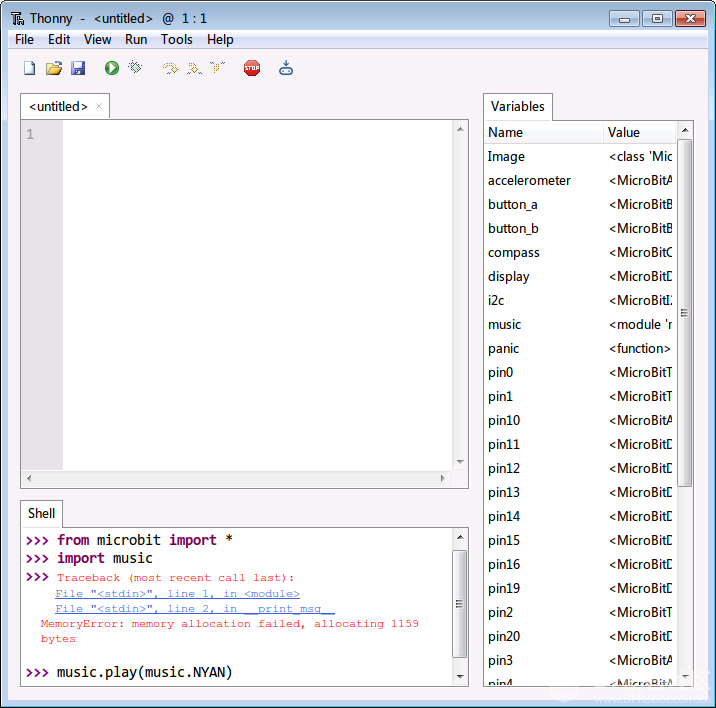Image resolution: width=716 pixels, height=708 pixels.
Task: Click the editor scroll down arrow
Action: (x=460, y=462)
